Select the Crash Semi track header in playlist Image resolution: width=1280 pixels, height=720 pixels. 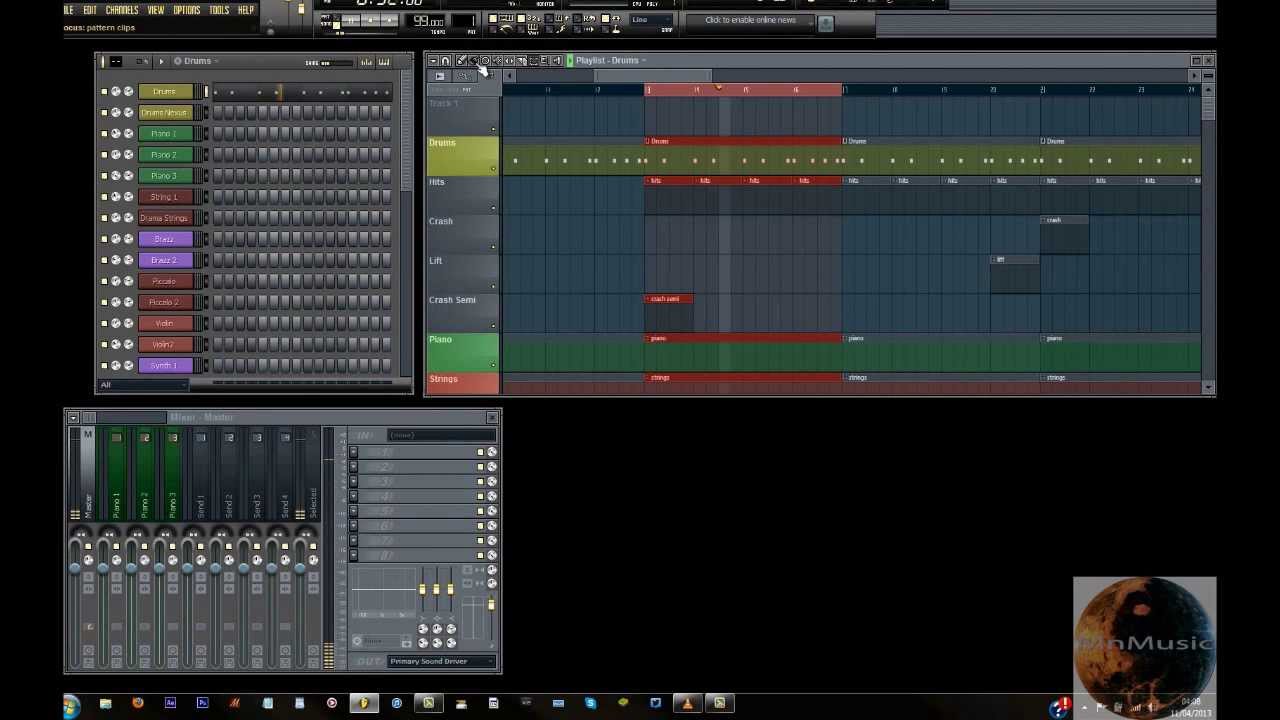(x=462, y=314)
